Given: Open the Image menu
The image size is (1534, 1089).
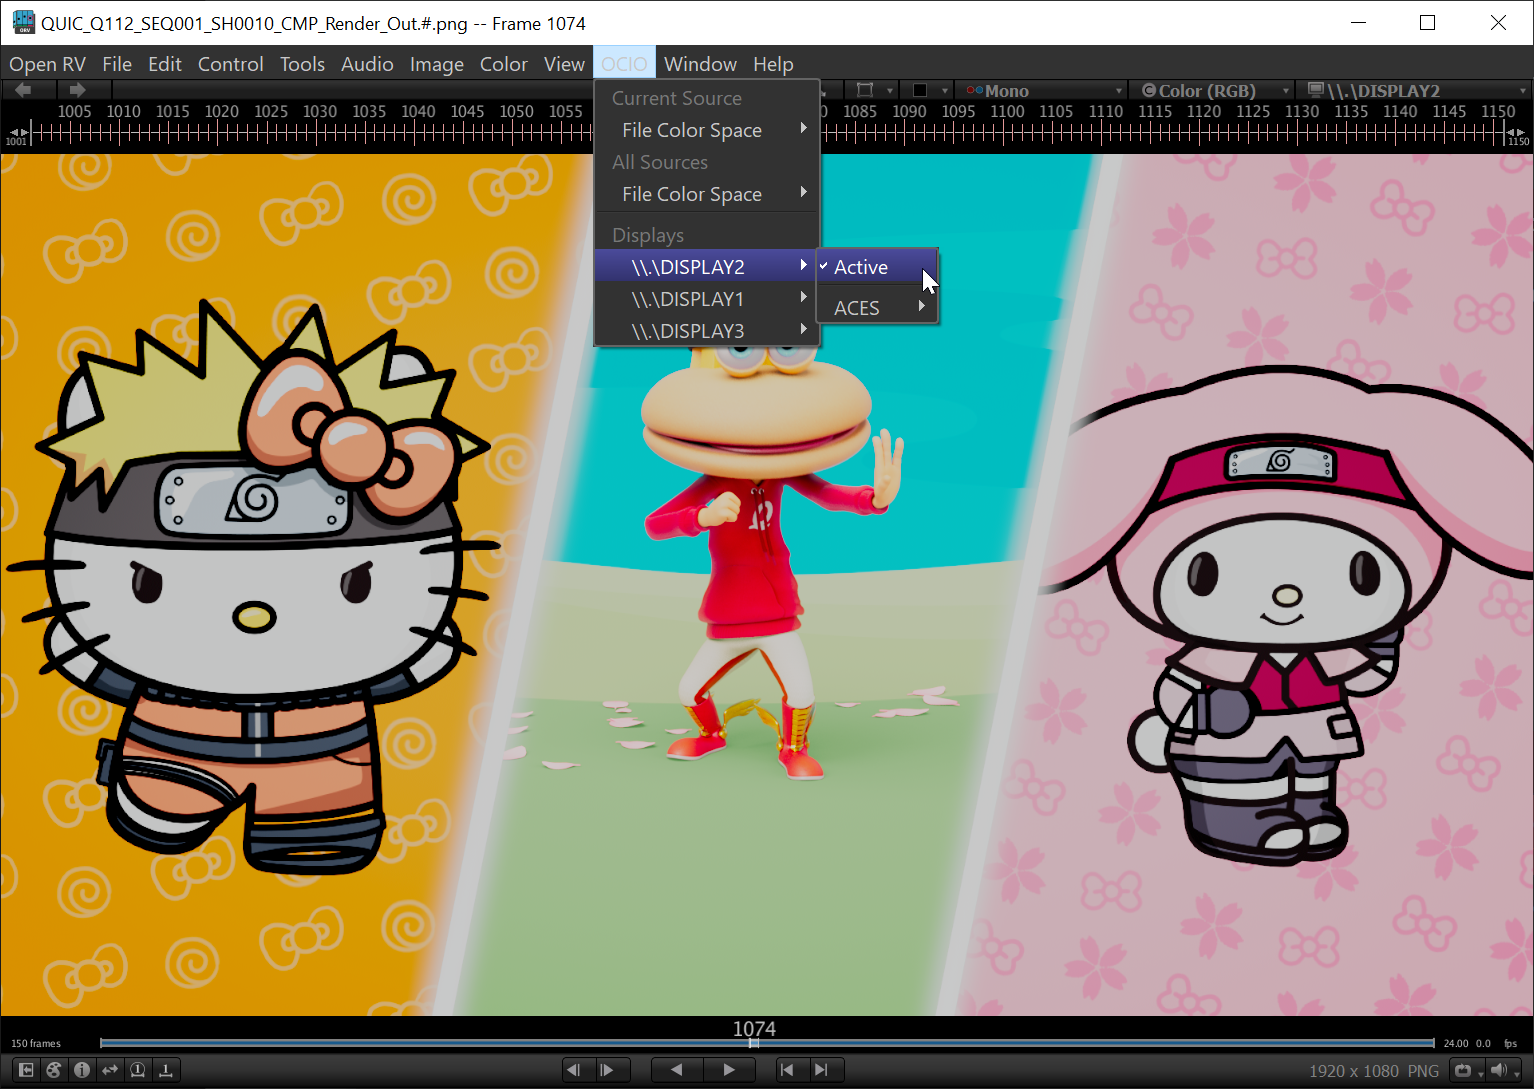Looking at the screenshot, I should coord(437,64).
